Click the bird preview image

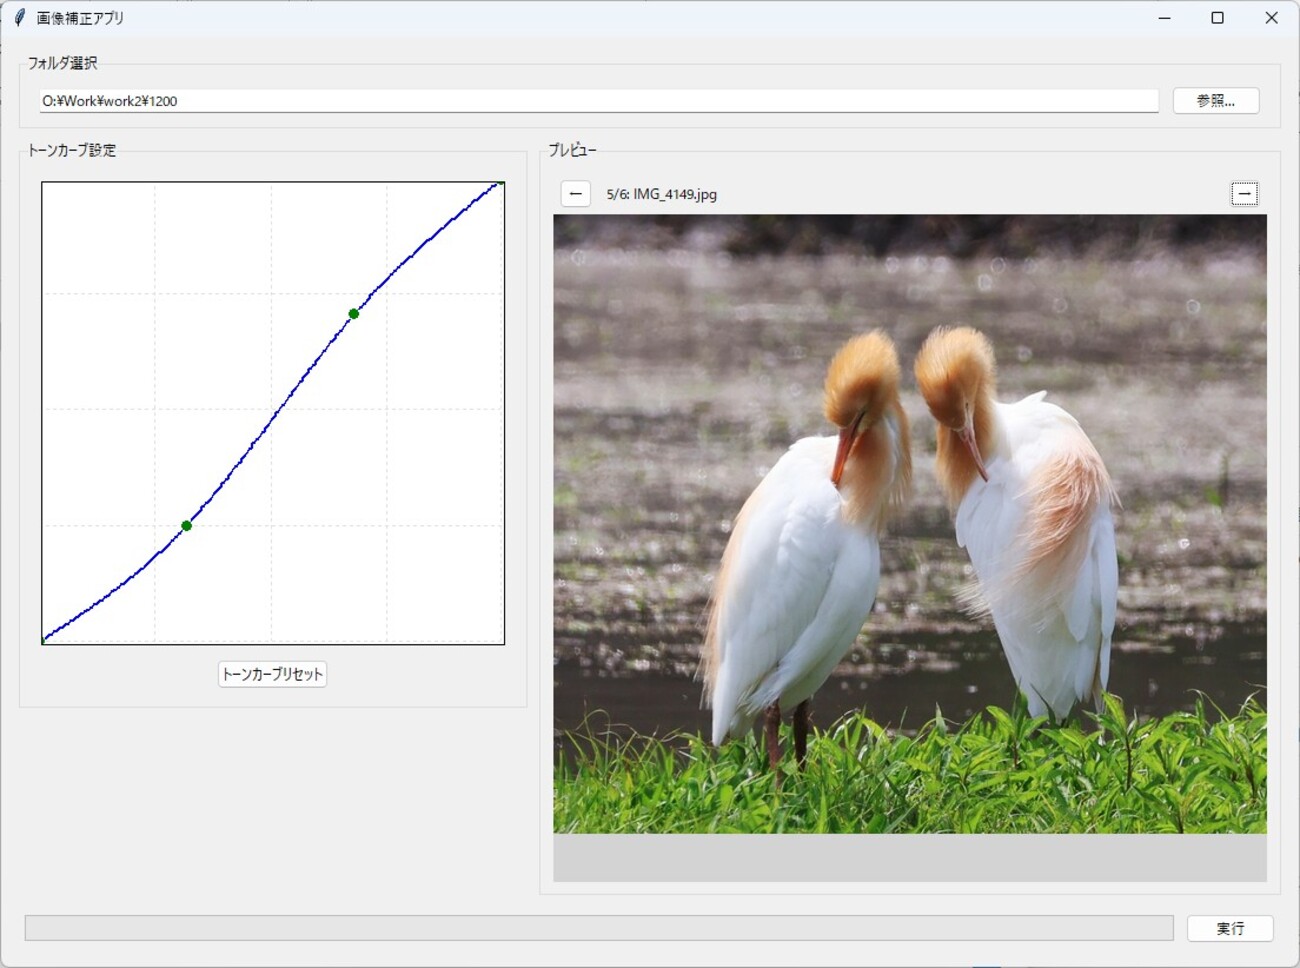coord(909,524)
